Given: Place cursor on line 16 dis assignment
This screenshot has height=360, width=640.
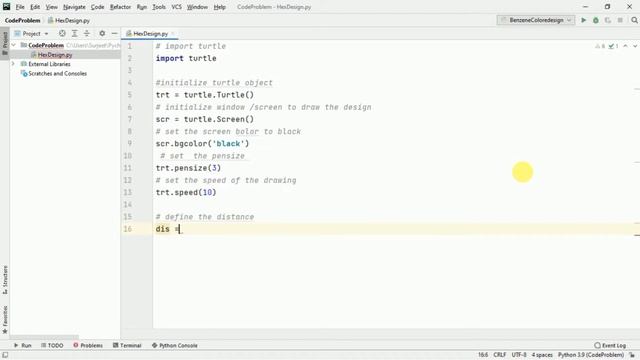Looking at the screenshot, I should pyautogui.click(x=168, y=229).
